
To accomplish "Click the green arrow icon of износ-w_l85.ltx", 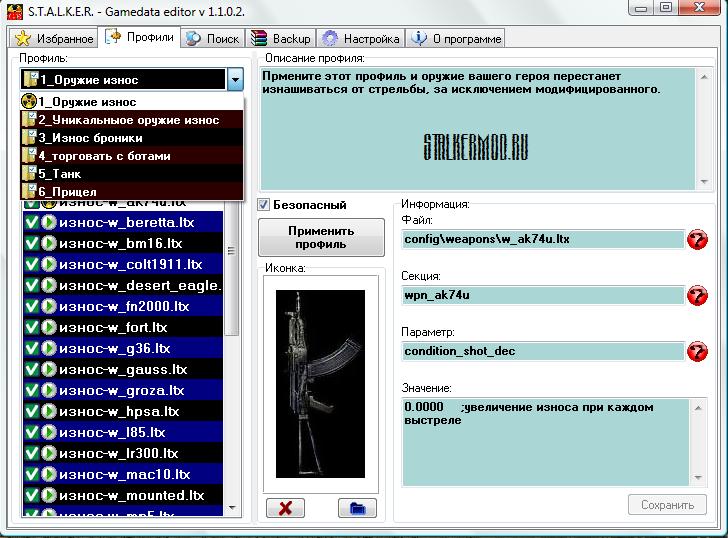I will tap(49, 432).
